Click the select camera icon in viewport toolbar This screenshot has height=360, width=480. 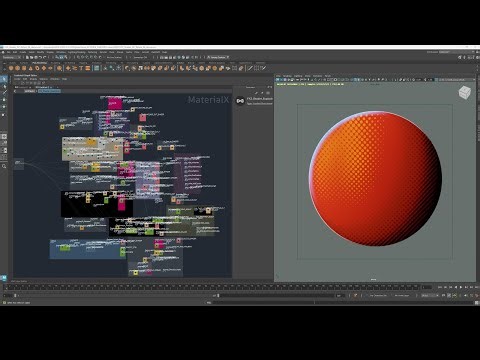(278, 80)
